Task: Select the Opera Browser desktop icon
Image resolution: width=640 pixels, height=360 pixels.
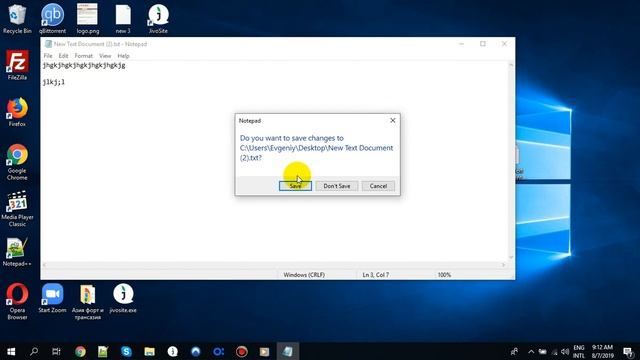Action: (x=17, y=302)
